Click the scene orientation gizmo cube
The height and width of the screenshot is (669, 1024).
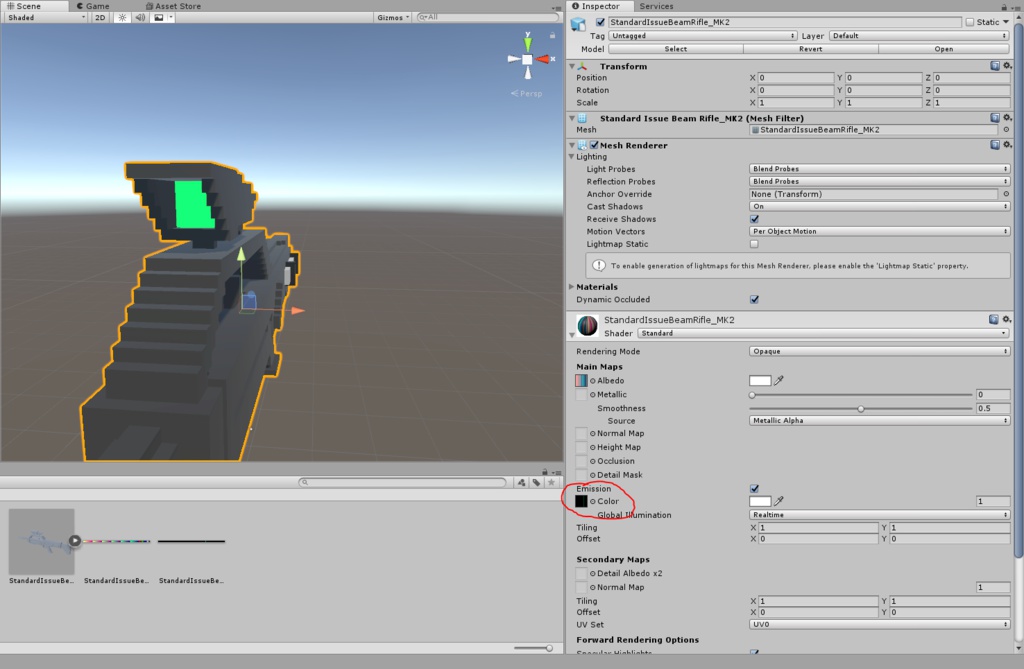click(527, 59)
